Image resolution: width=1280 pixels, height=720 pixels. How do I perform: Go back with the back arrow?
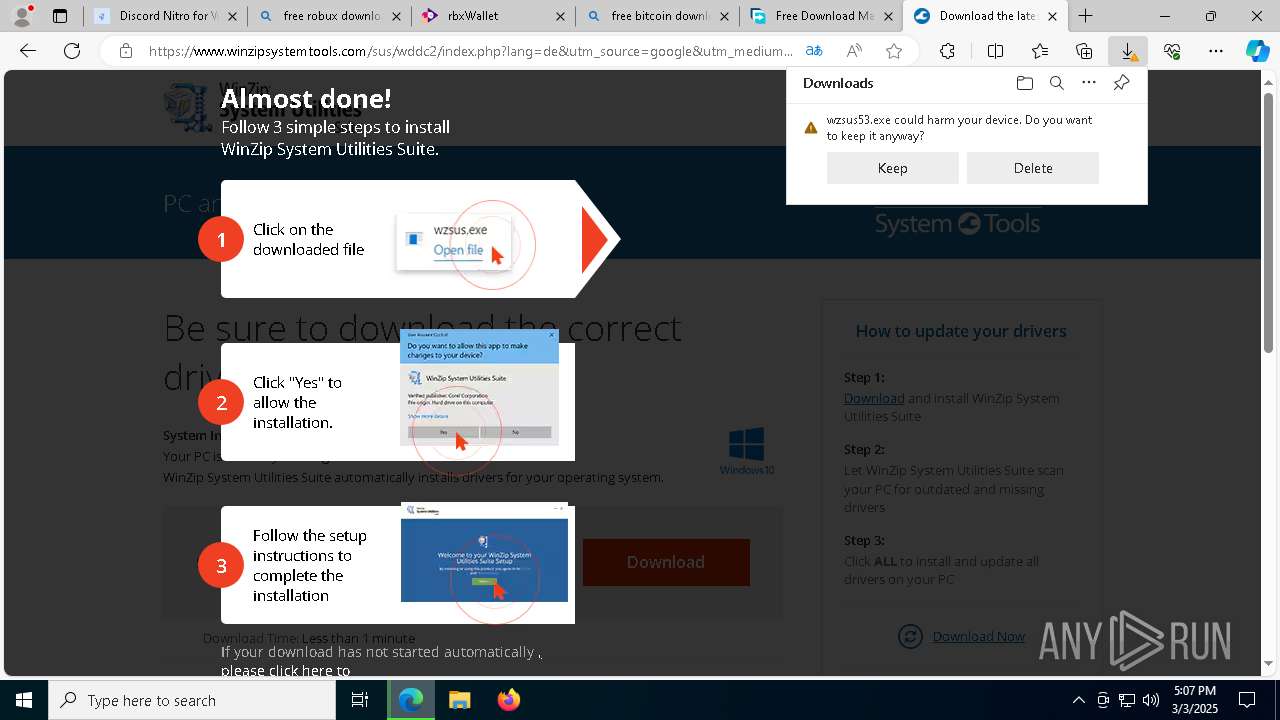point(28,51)
